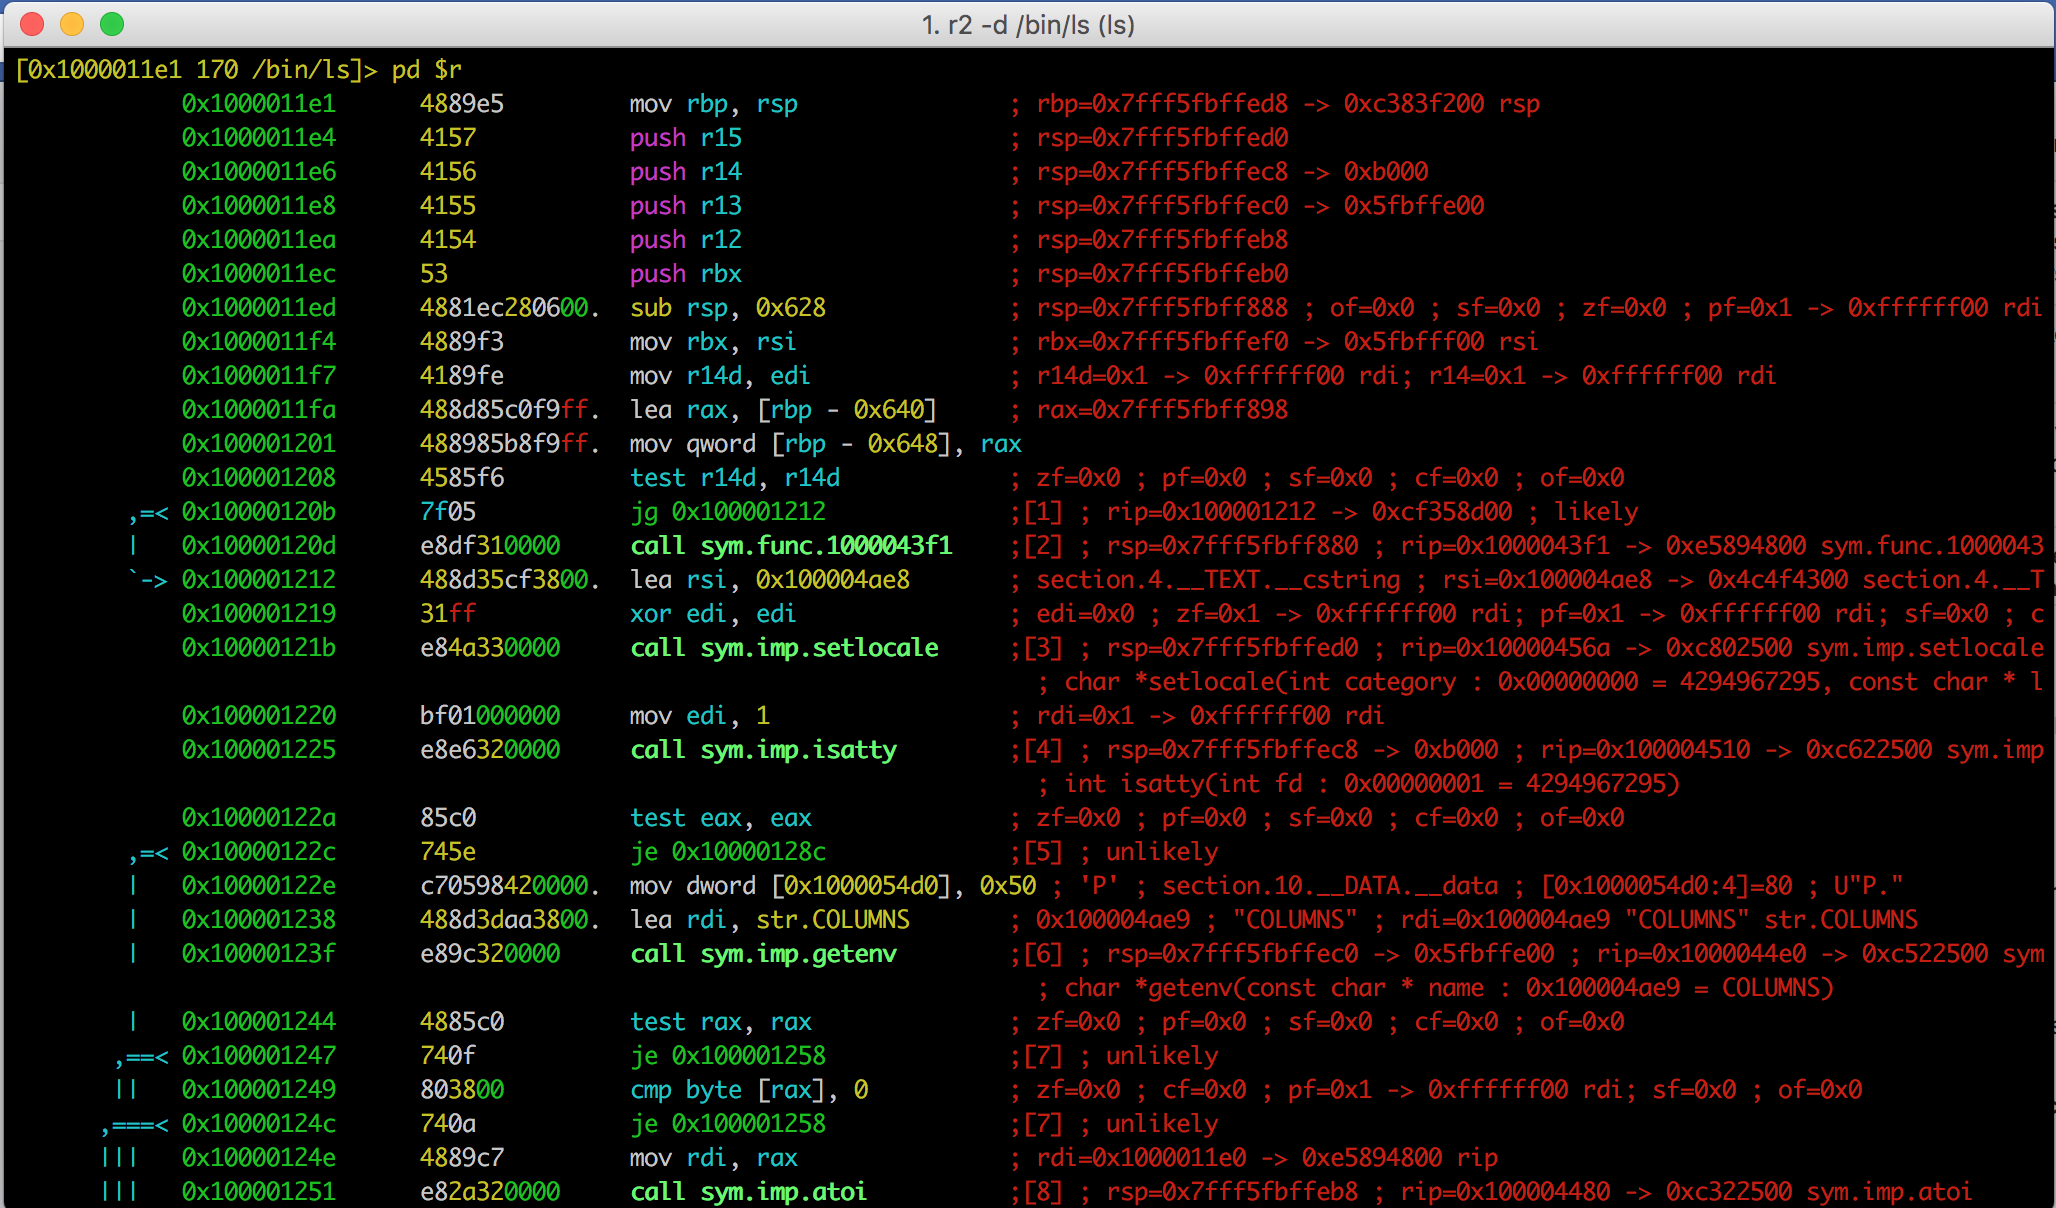The image size is (2056, 1208).
Task: Click the jump arrow marker beside 0x10000124c
Action: 134,1126
